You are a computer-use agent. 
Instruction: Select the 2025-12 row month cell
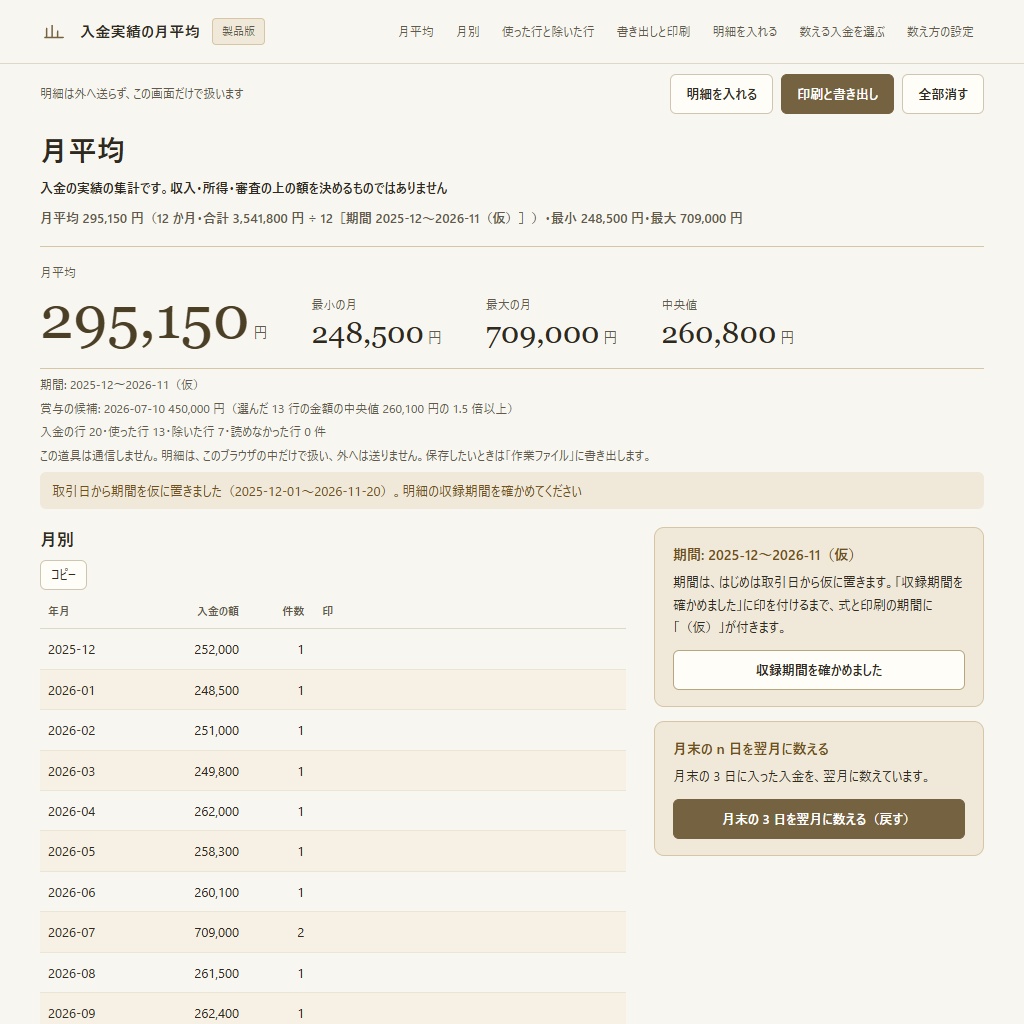71,649
